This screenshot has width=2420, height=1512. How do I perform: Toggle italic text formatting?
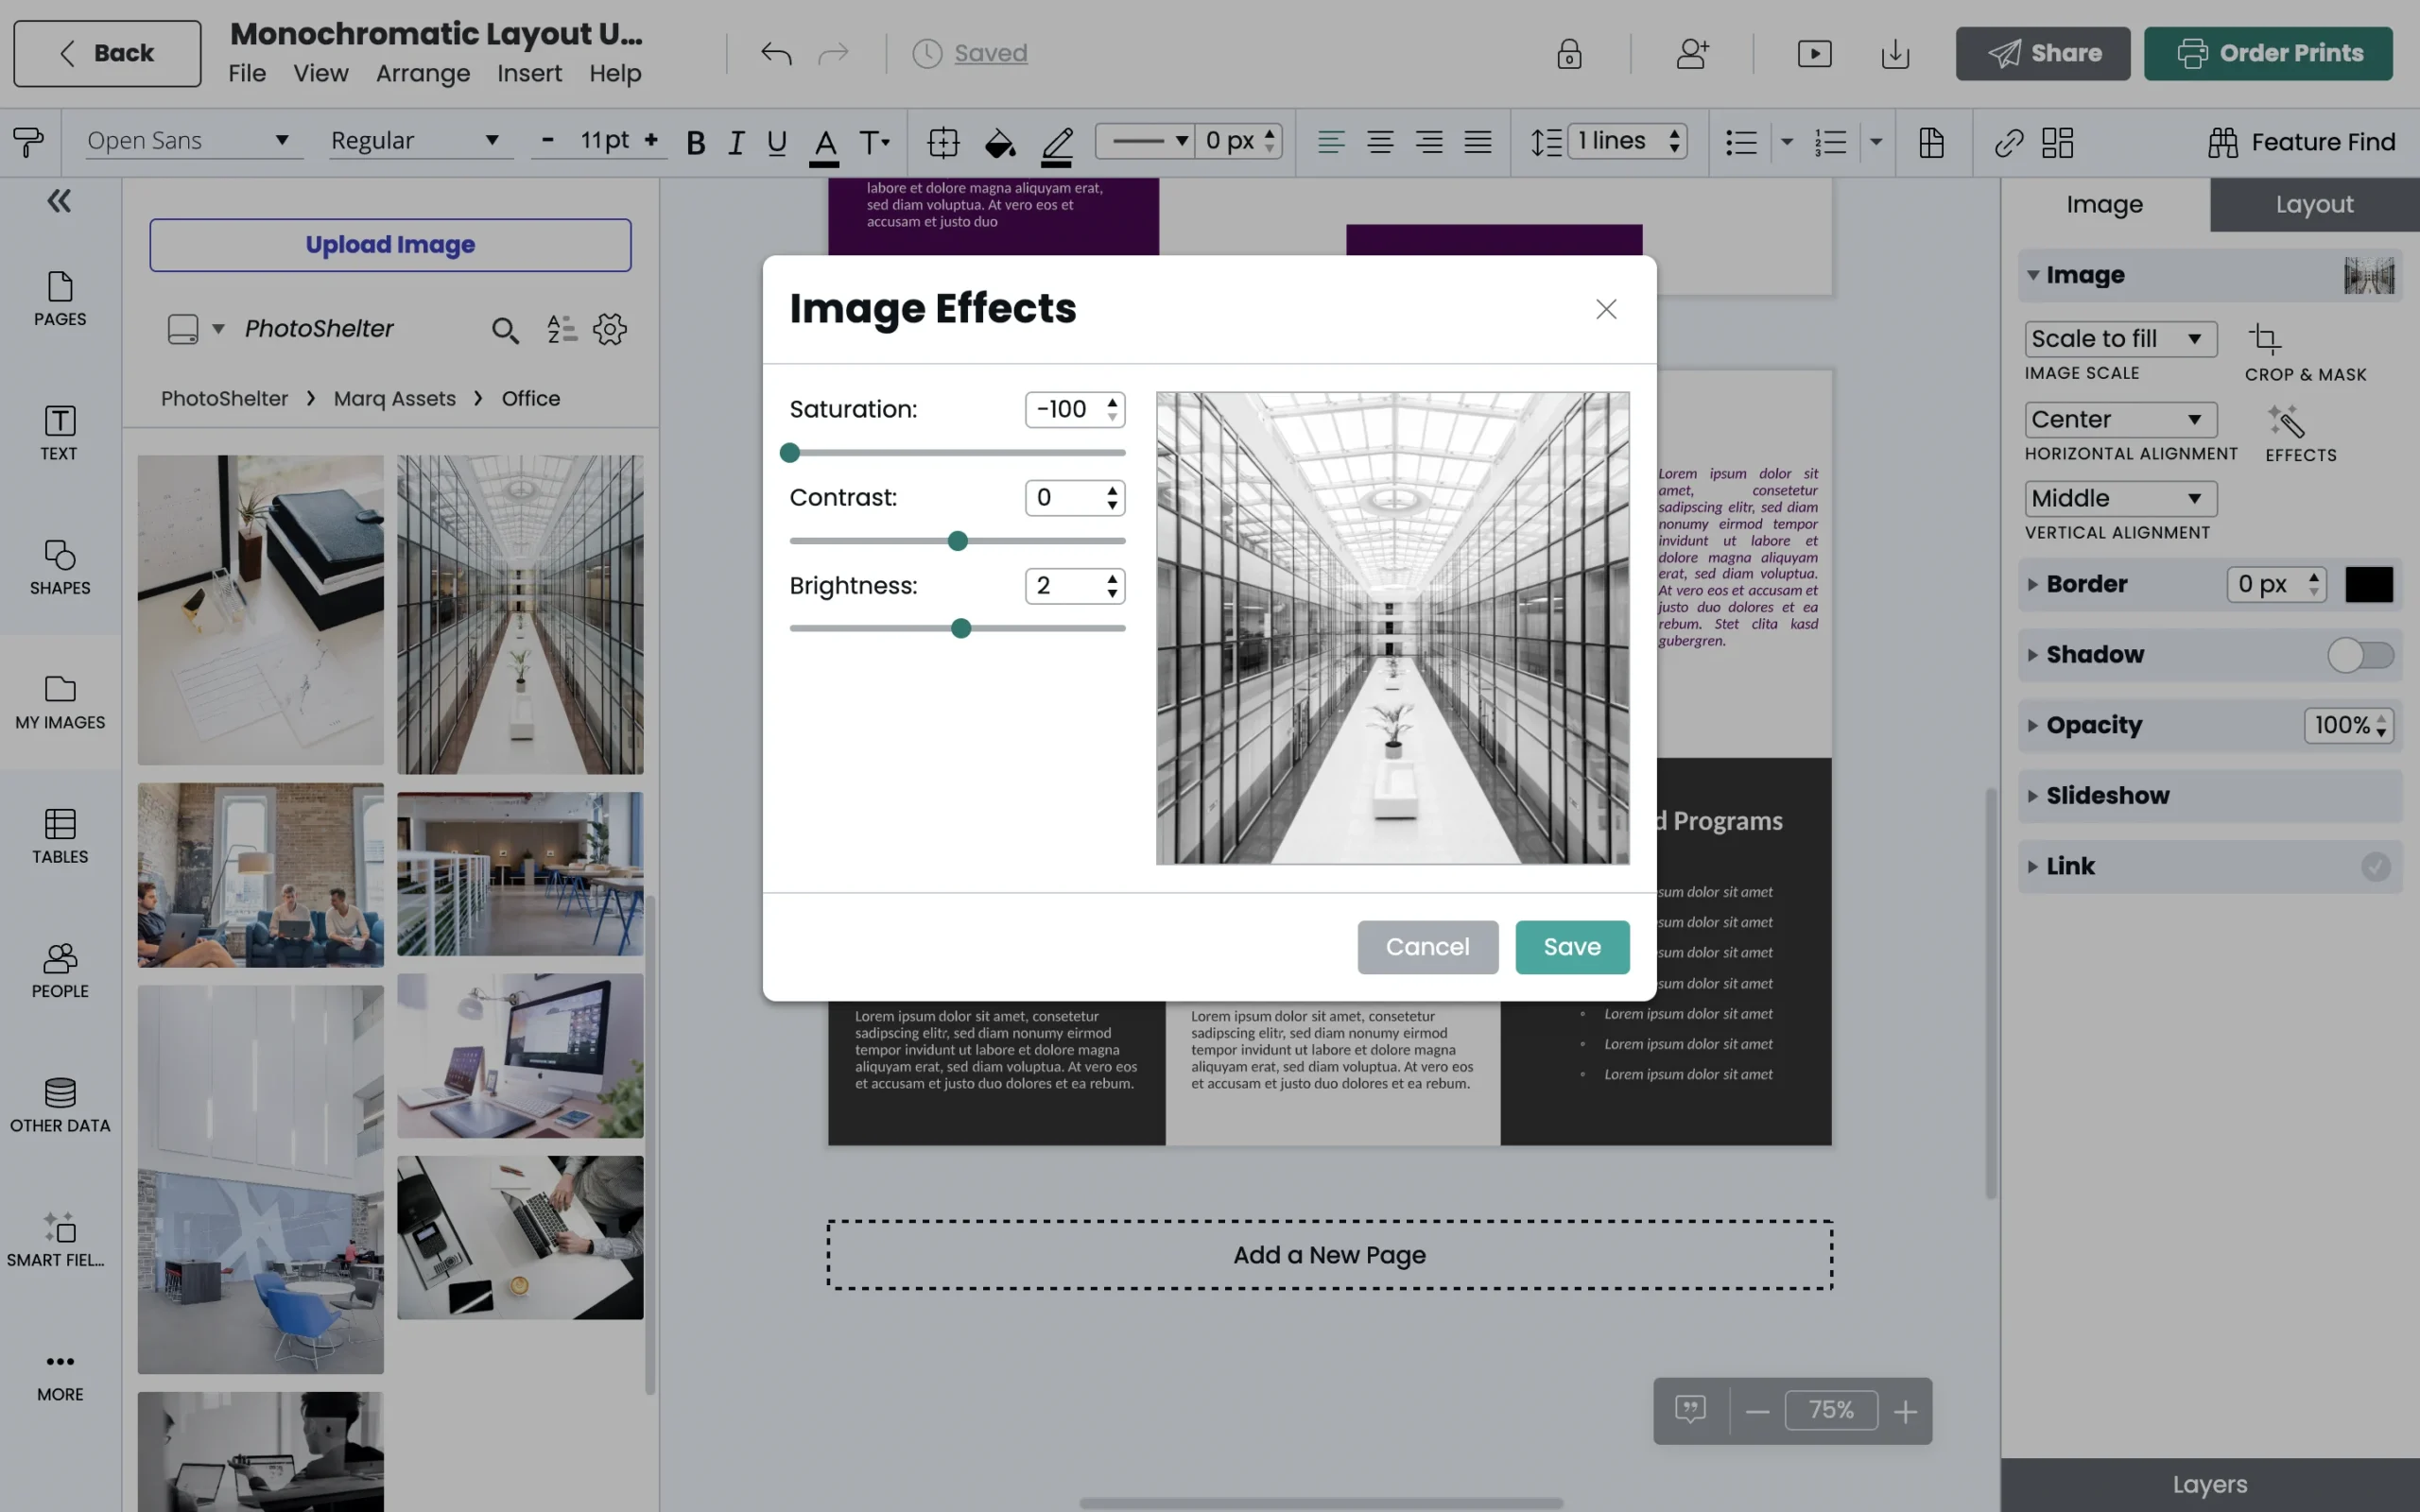(x=736, y=142)
